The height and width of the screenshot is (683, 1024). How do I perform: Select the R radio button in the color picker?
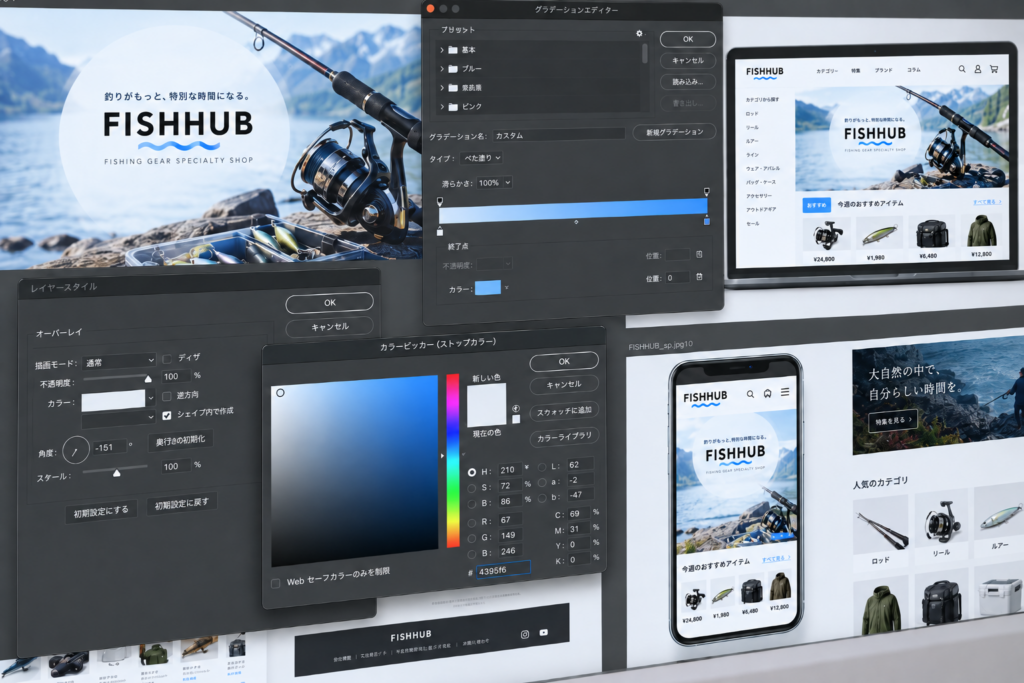pos(472,523)
